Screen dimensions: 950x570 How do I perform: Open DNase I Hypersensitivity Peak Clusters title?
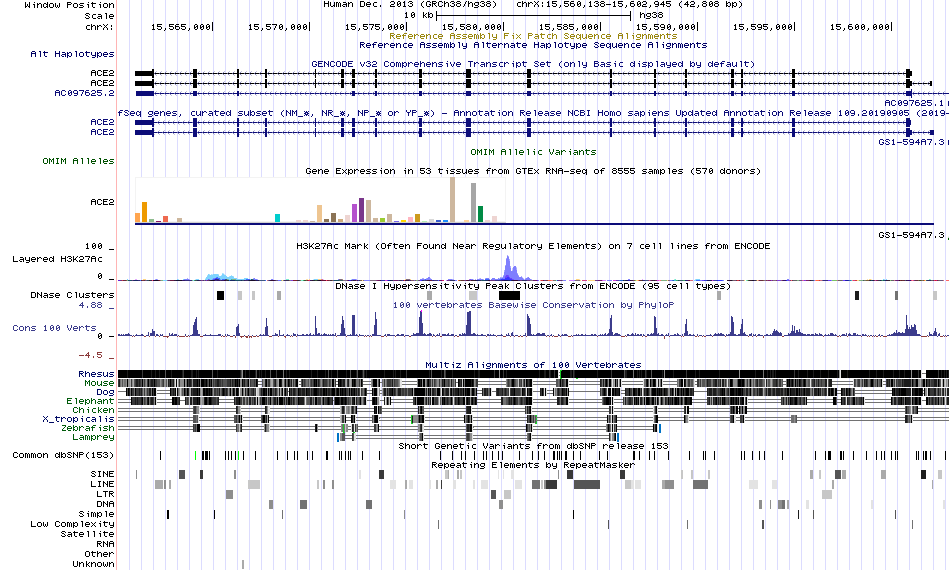tap(533, 286)
